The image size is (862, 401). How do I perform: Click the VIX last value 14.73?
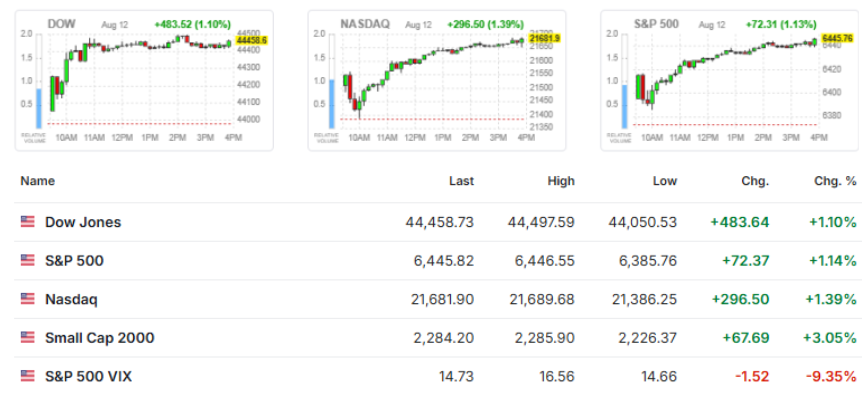point(456,377)
